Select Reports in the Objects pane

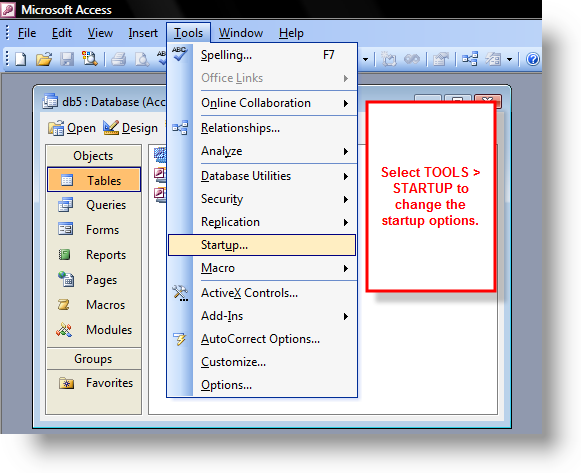pos(94,255)
